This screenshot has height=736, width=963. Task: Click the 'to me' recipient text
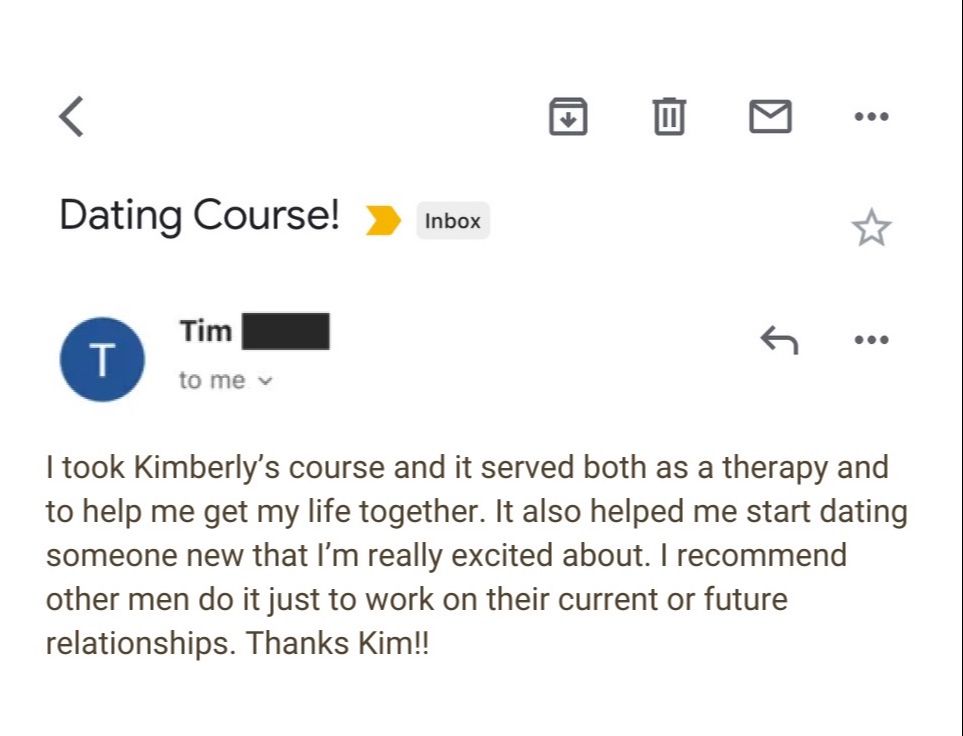pyautogui.click(x=211, y=380)
